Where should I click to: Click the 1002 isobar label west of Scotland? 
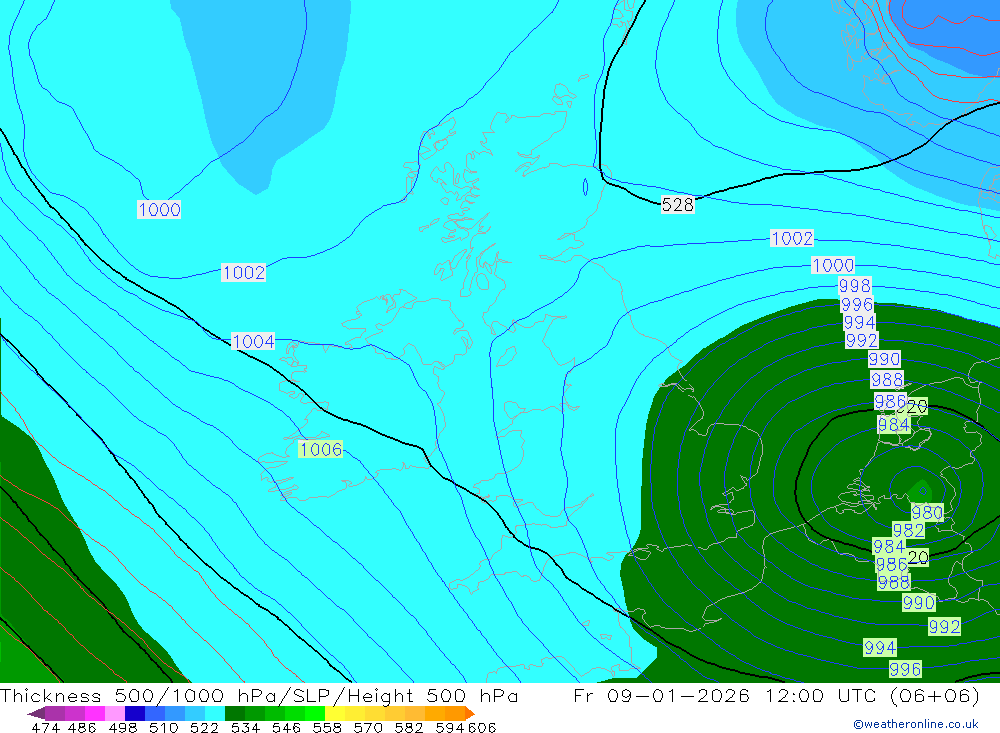pyautogui.click(x=244, y=272)
